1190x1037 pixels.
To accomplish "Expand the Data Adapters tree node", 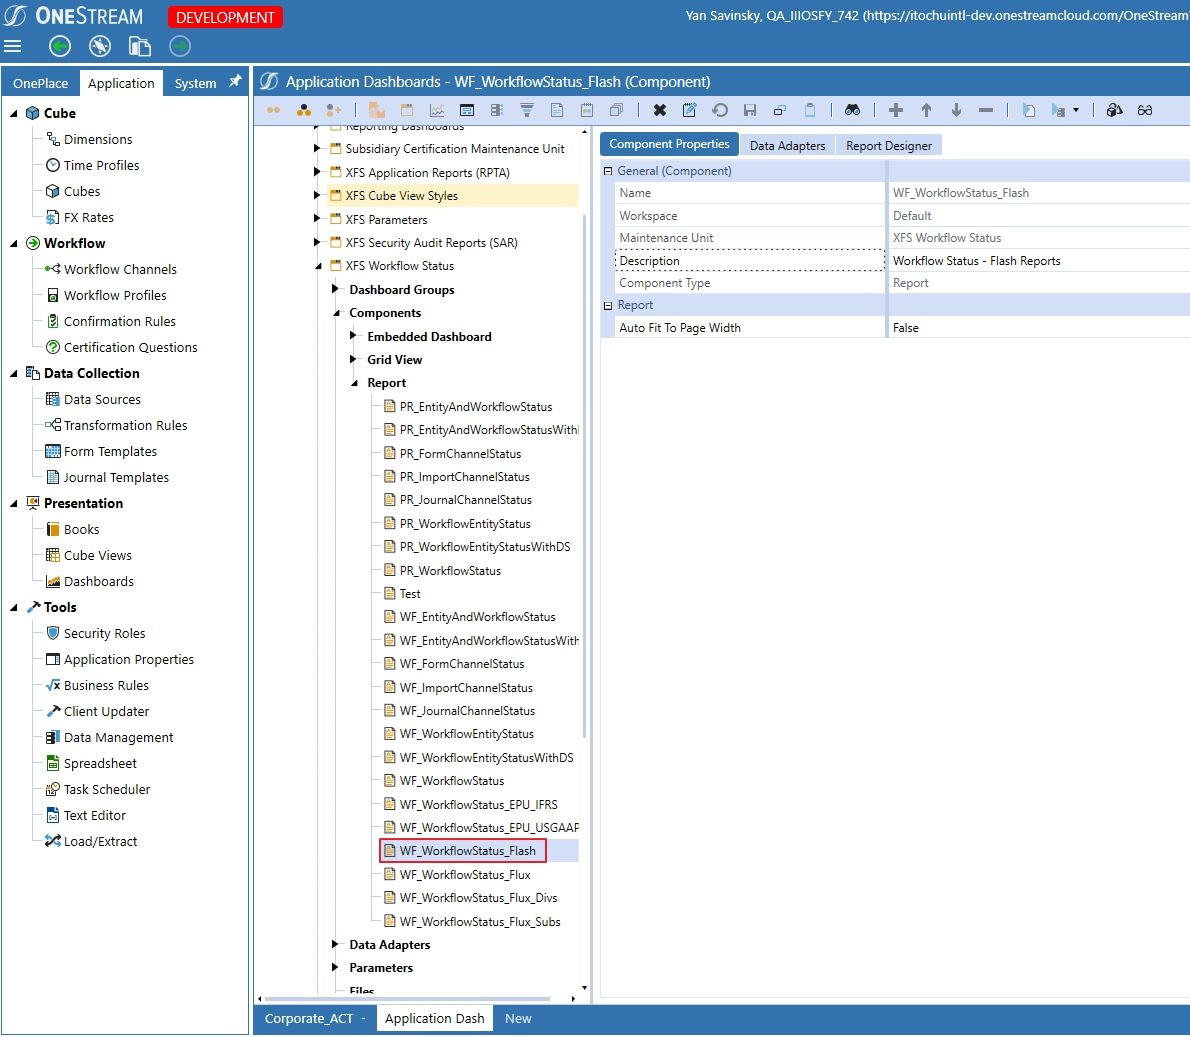I will coord(336,944).
